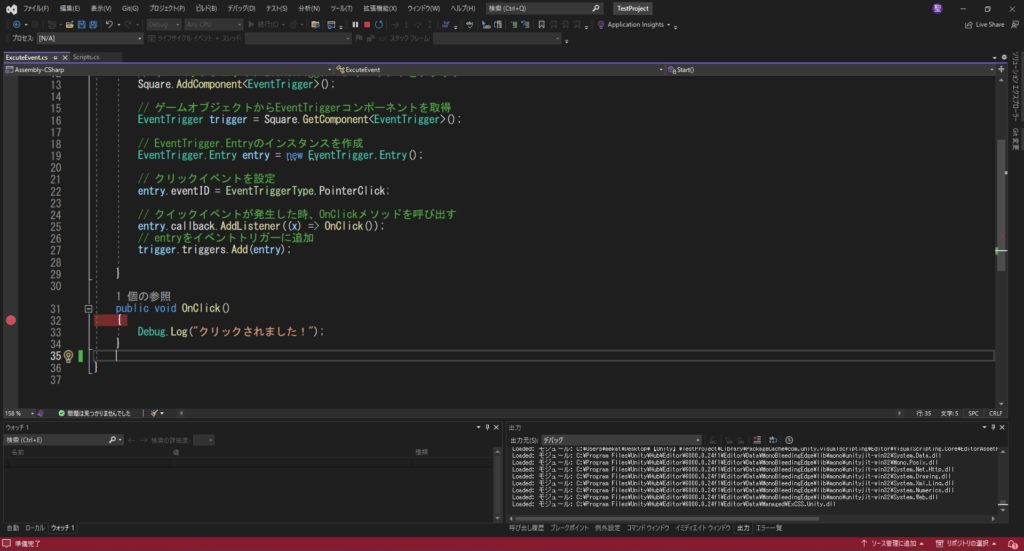Click the clear-all icon in output panel
Image resolution: width=1024 pixels, height=551 pixels.
click(x=757, y=440)
